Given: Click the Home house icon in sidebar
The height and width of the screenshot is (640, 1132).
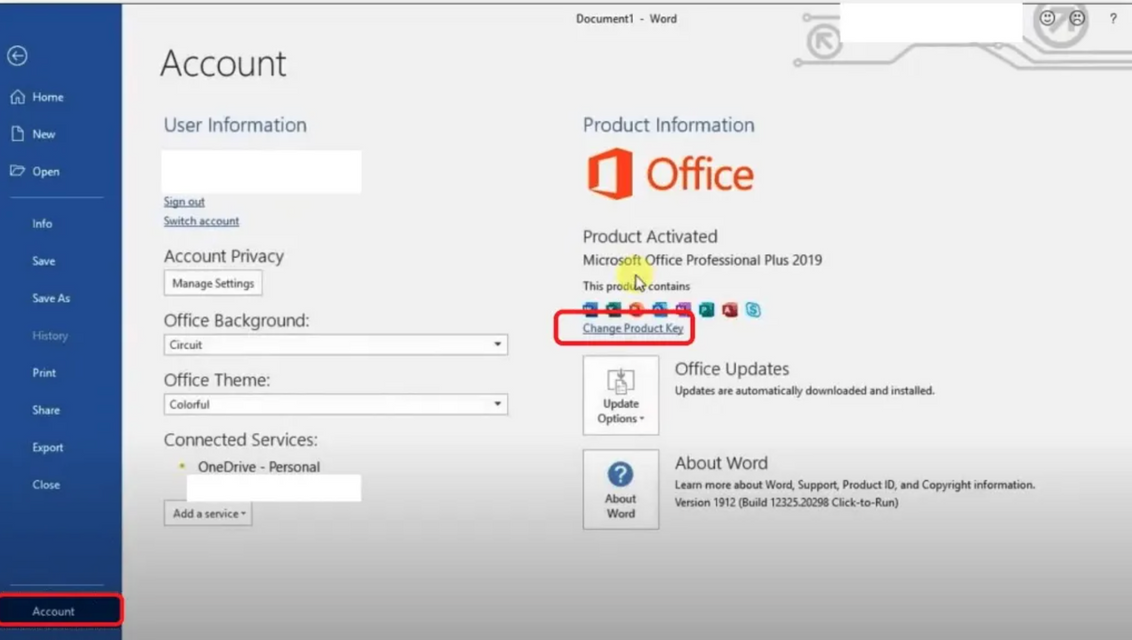Looking at the screenshot, I should (x=17, y=97).
